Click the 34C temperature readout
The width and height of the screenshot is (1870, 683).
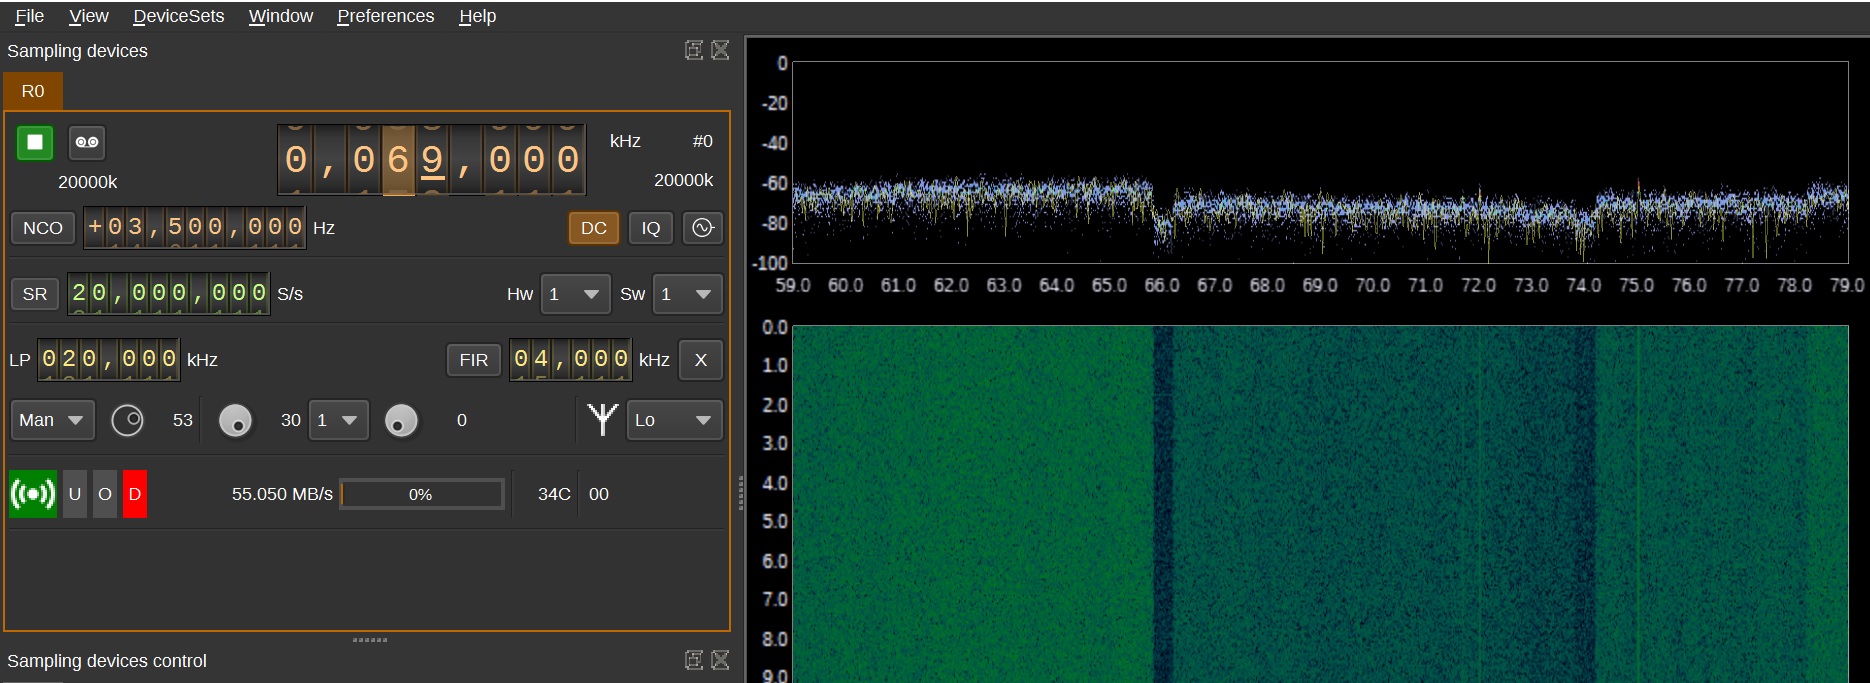[554, 494]
